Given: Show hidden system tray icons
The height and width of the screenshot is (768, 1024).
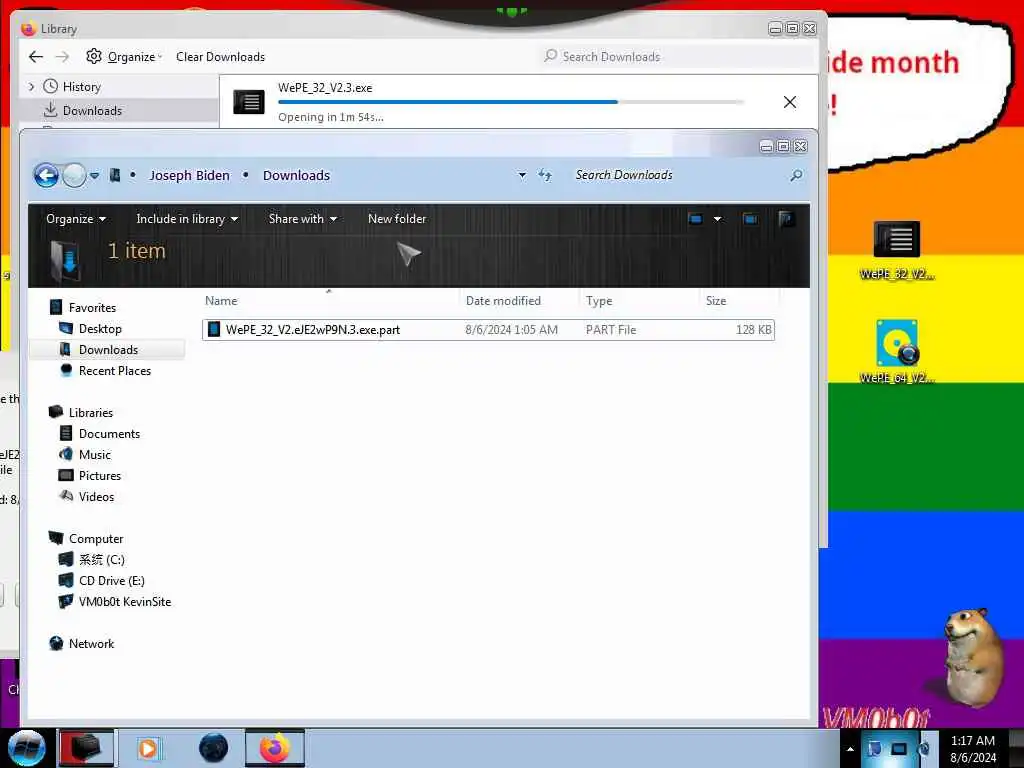Looking at the screenshot, I should point(850,749).
